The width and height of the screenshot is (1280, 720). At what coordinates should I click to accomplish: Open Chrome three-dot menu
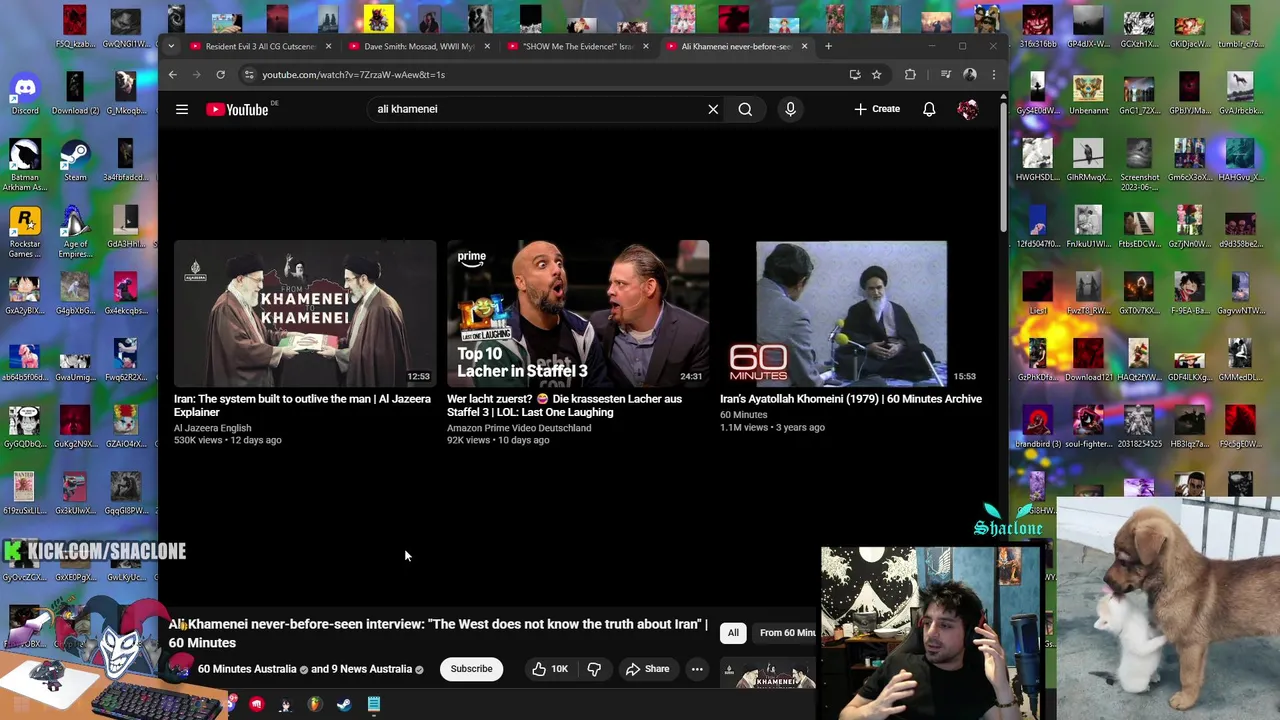993,74
